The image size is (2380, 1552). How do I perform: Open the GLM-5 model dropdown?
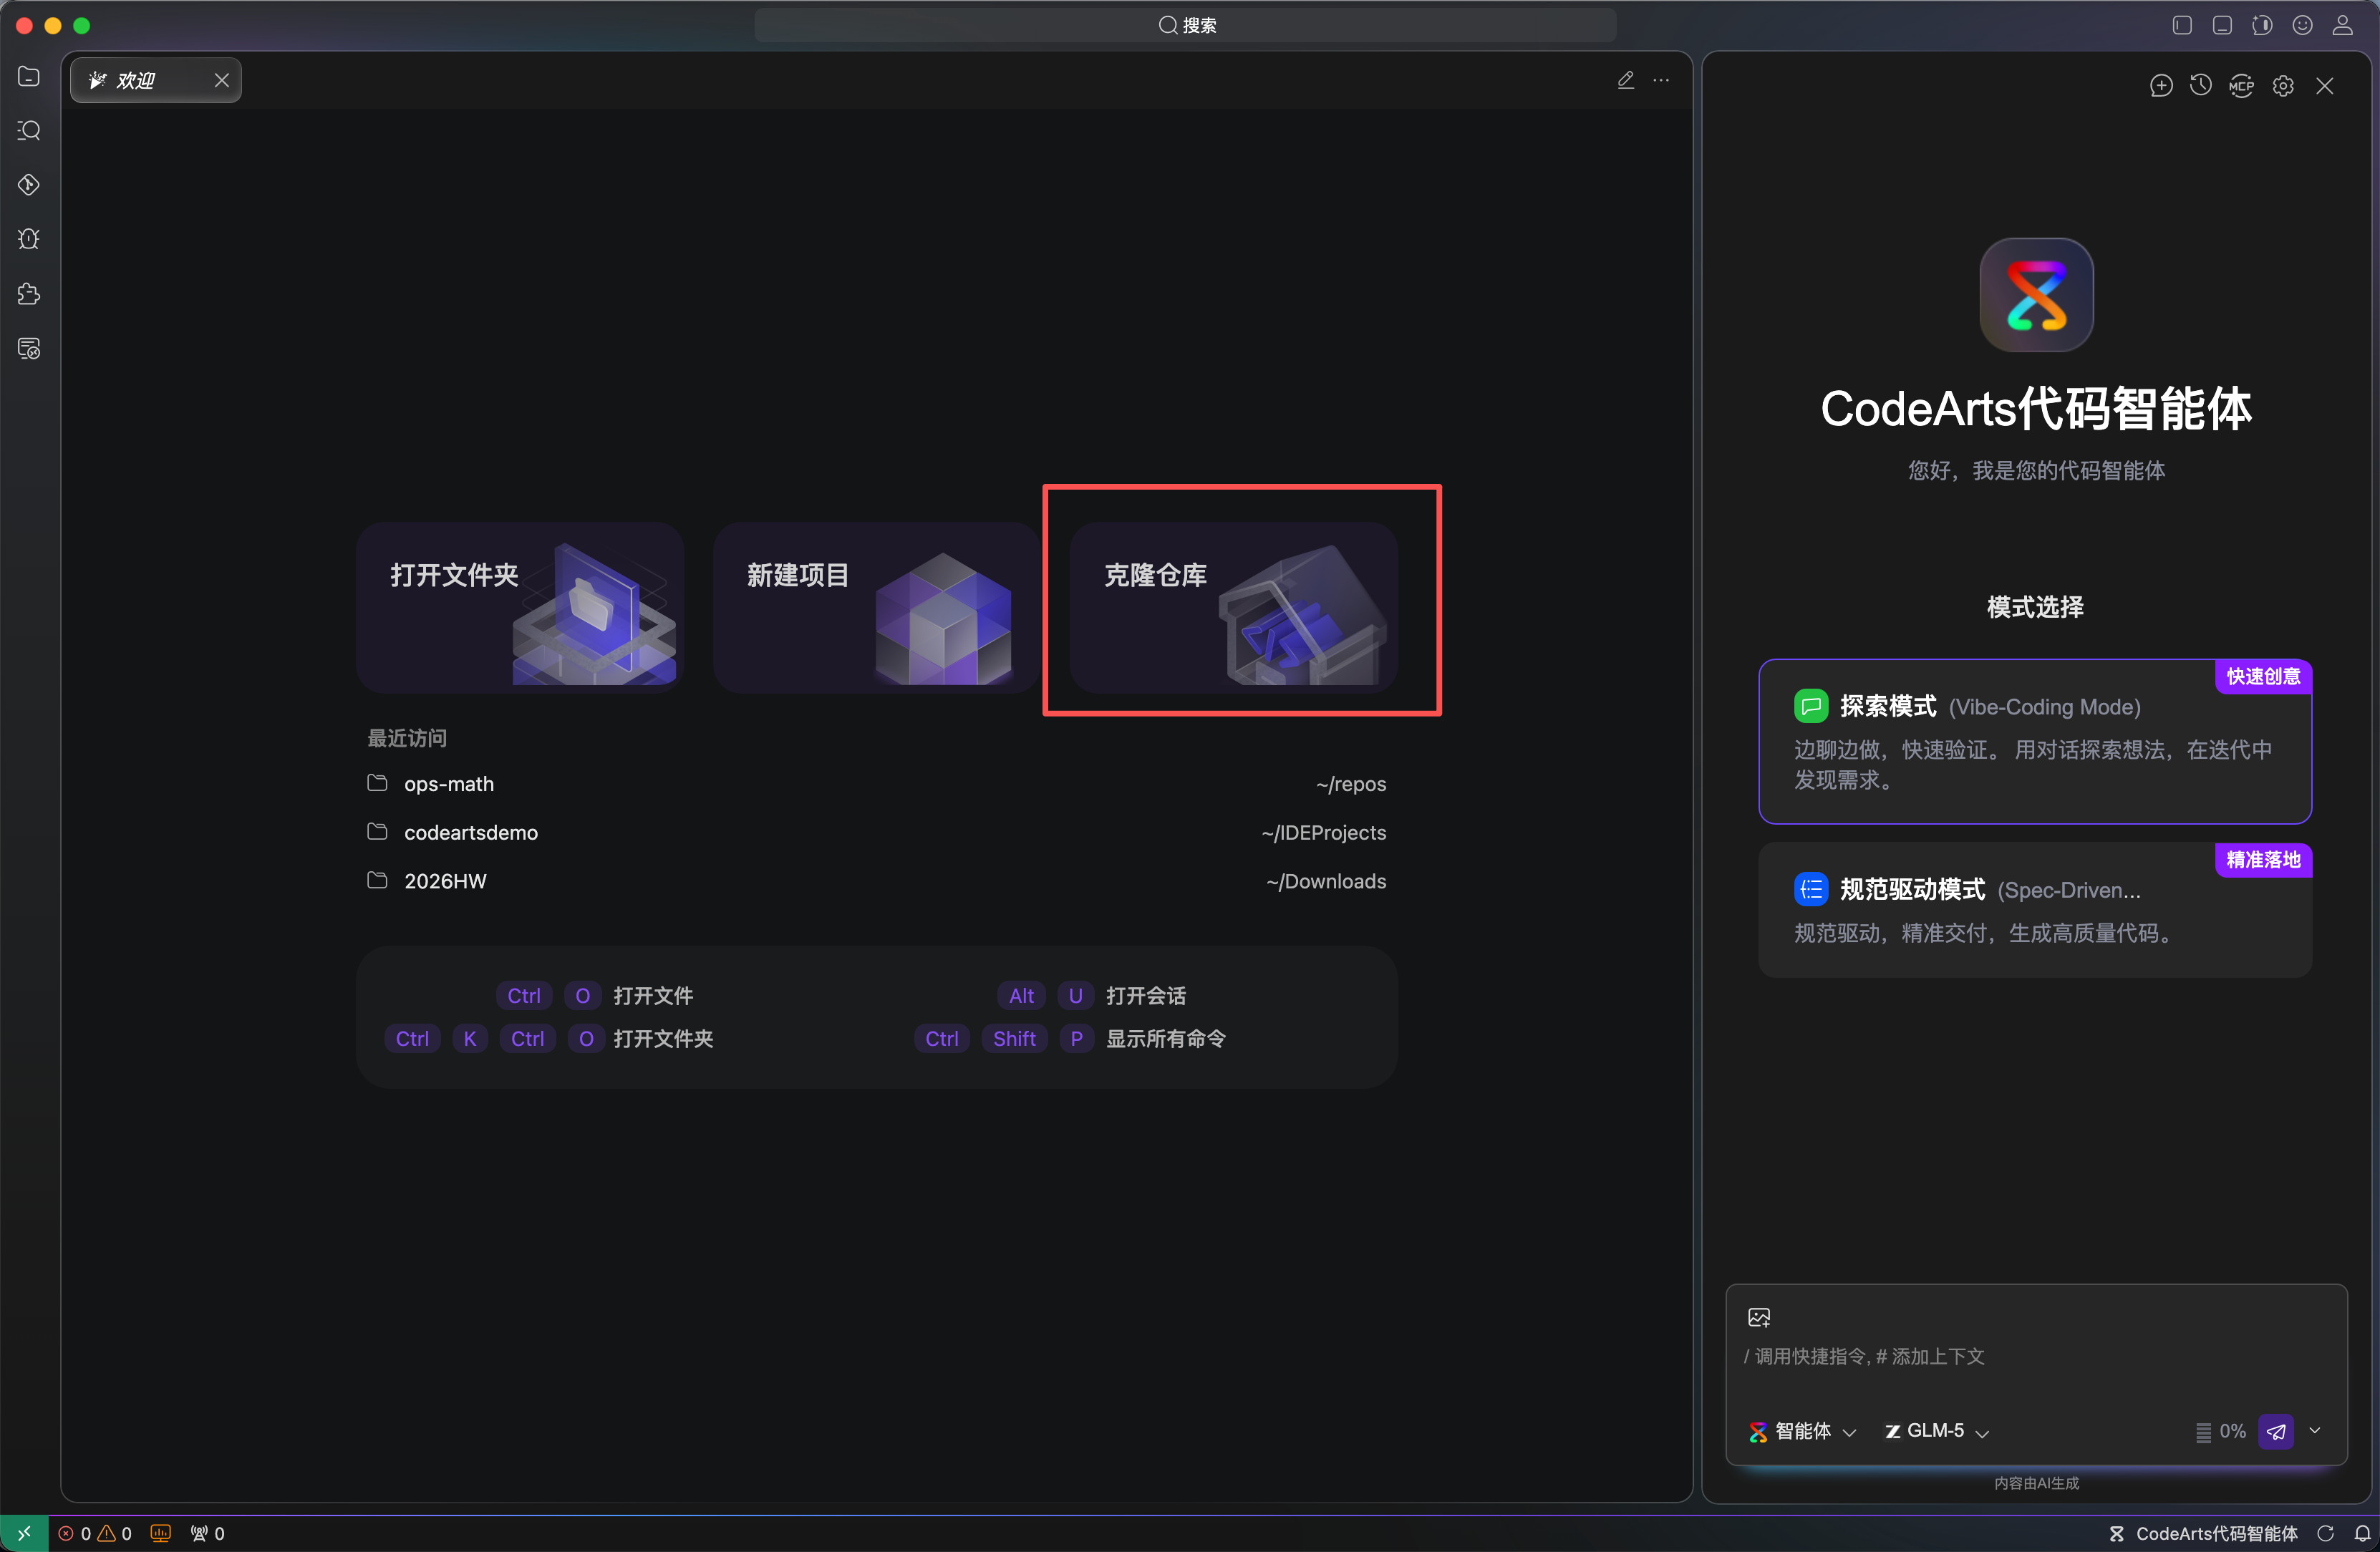point(1937,1431)
